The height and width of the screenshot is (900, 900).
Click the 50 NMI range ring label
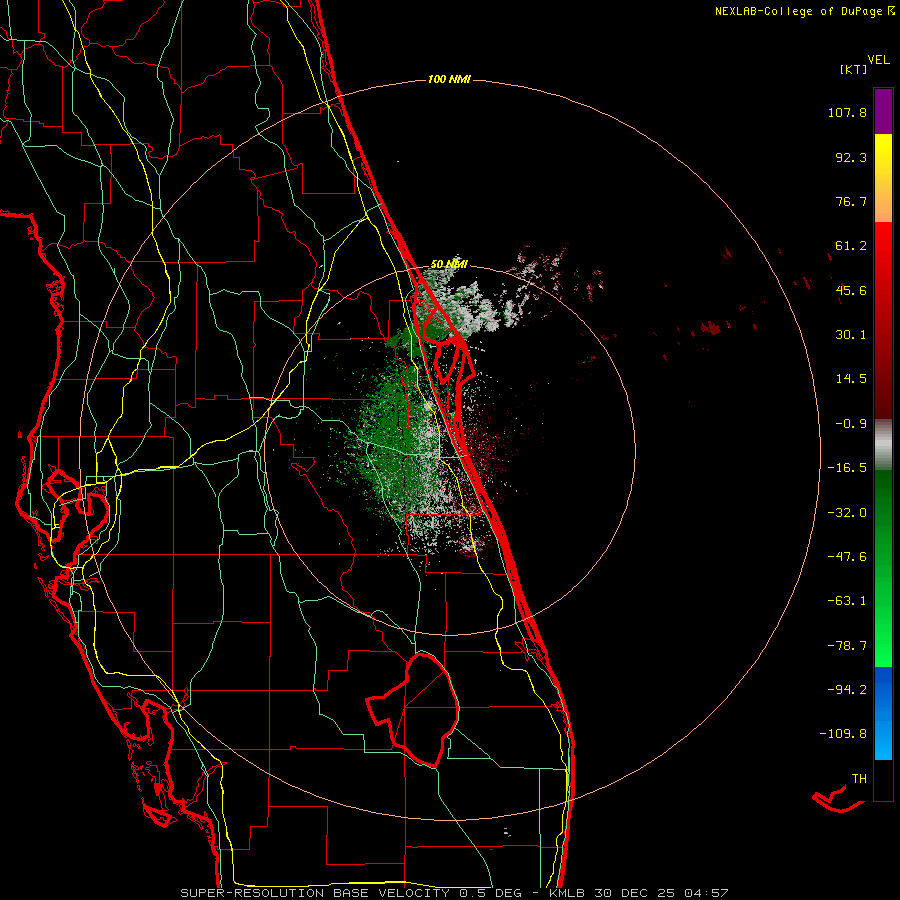pos(449,265)
